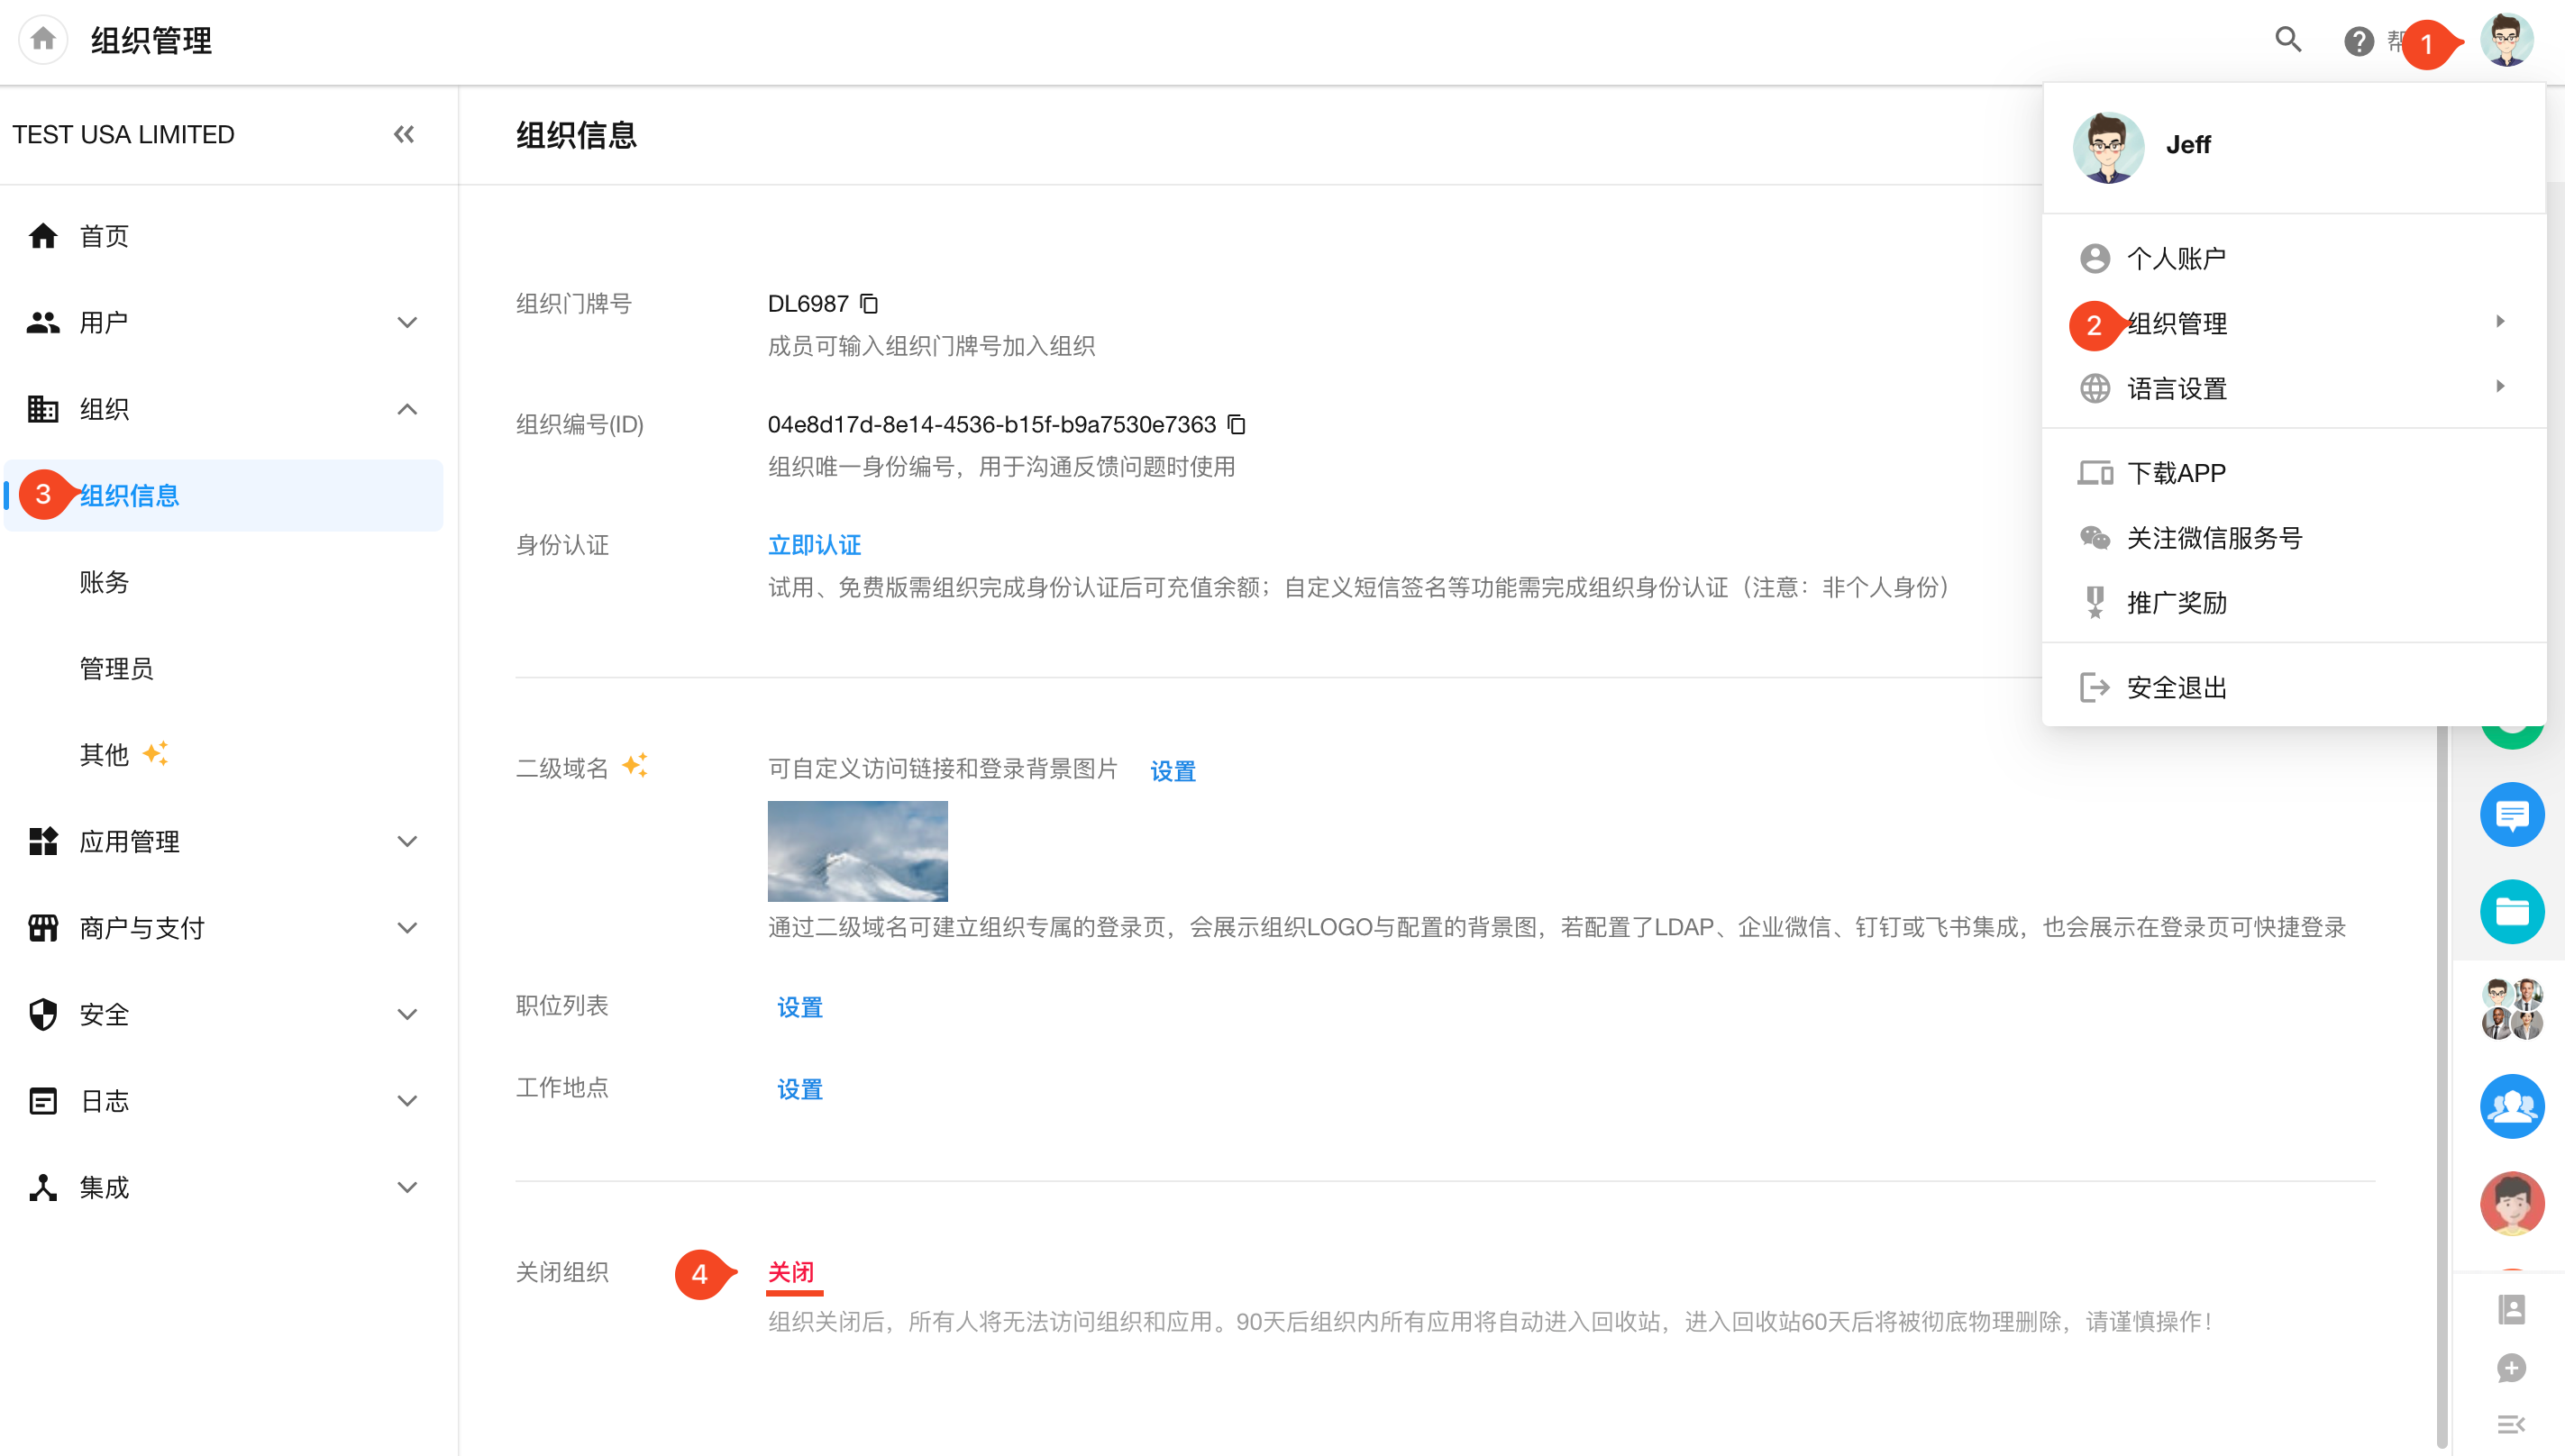Viewport: 2565px width, 1456px height.
Task: Open the 账务 sidebar item
Action: (x=104, y=582)
